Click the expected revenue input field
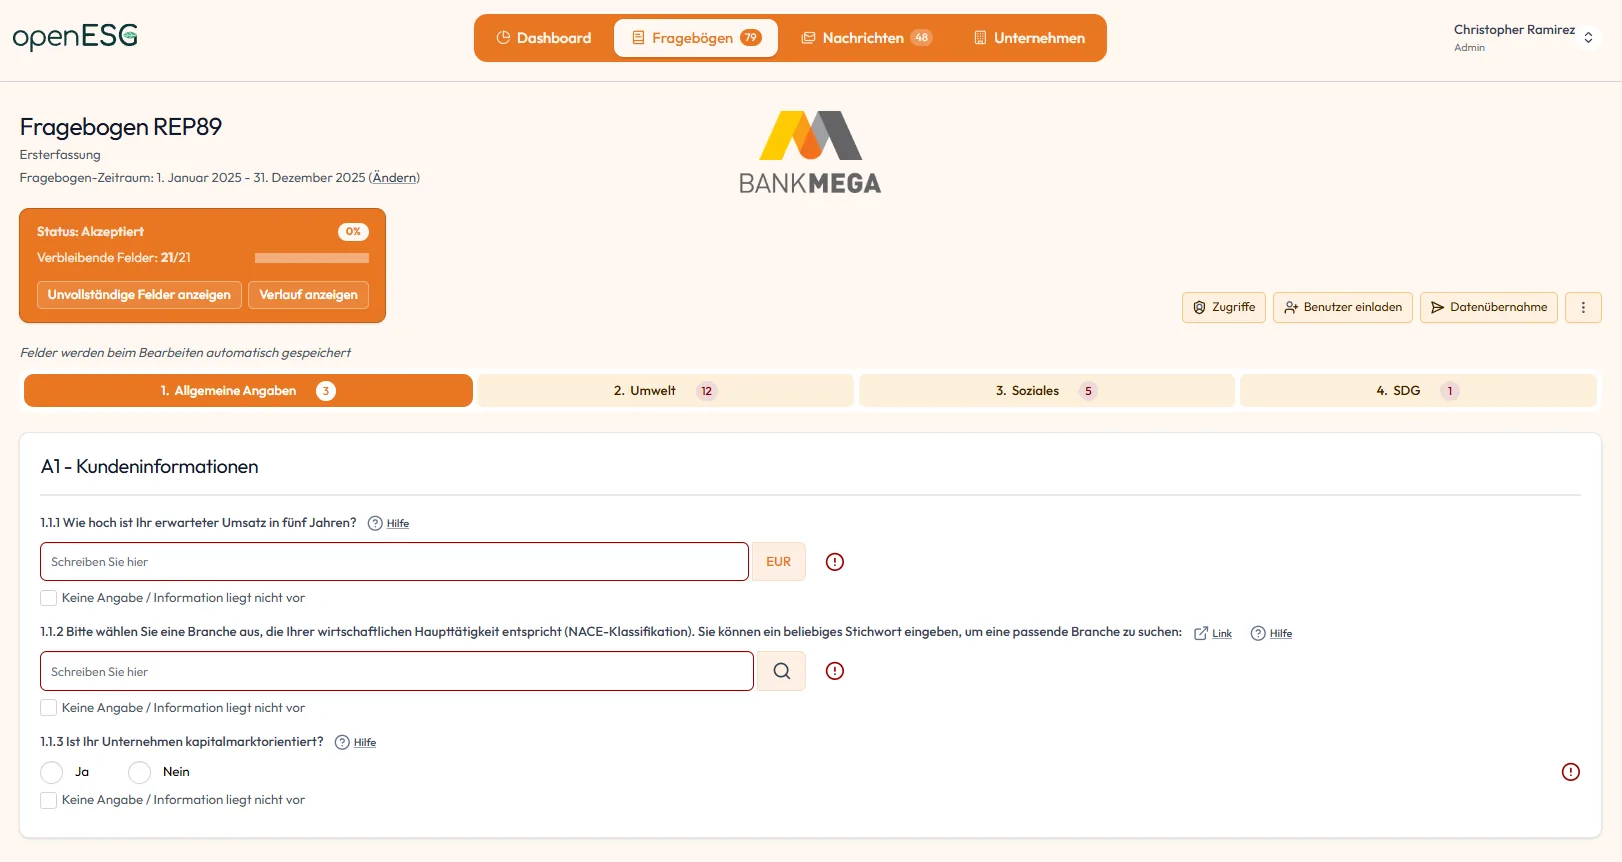The height and width of the screenshot is (862, 1622). [394, 562]
